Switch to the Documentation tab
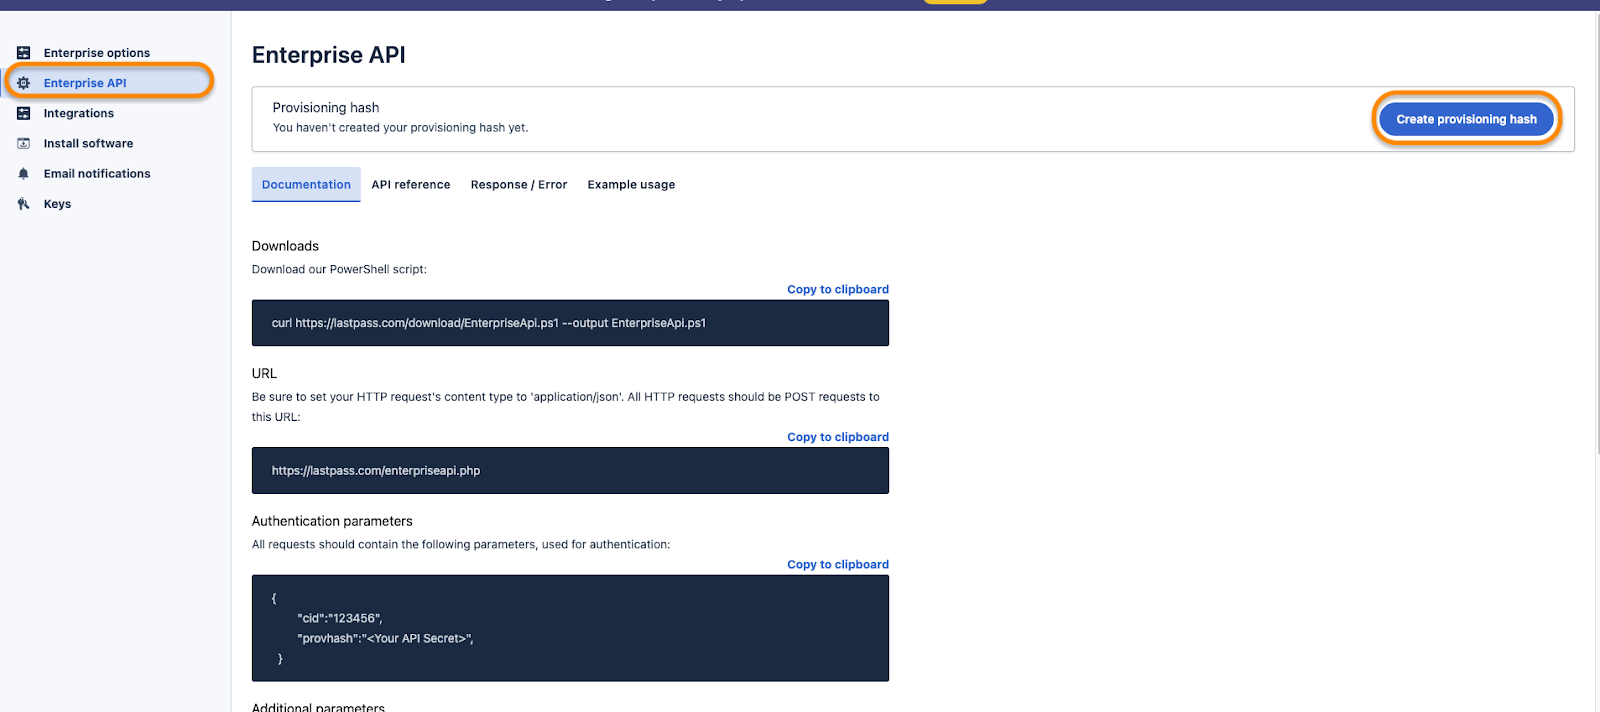Viewport: 1600px width, 712px height. [x=306, y=184]
